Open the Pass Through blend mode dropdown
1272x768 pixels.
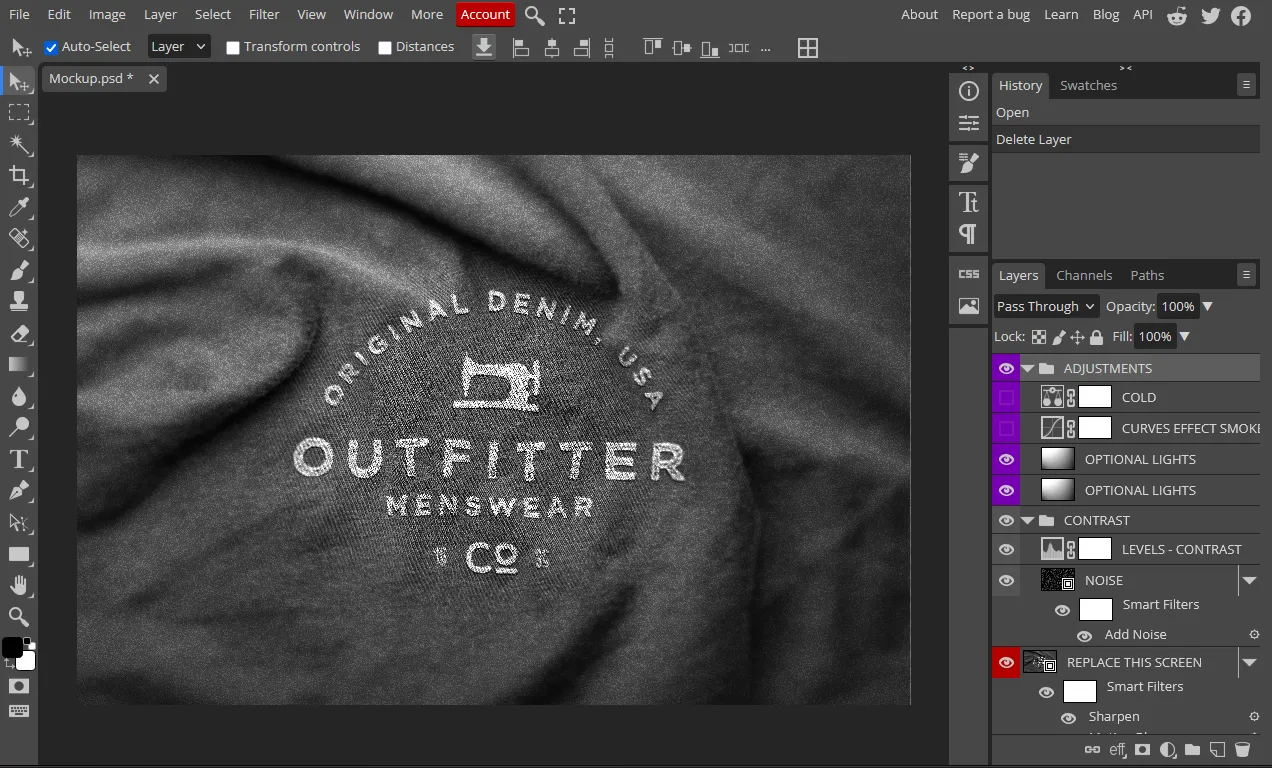click(x=1046, y=306)
